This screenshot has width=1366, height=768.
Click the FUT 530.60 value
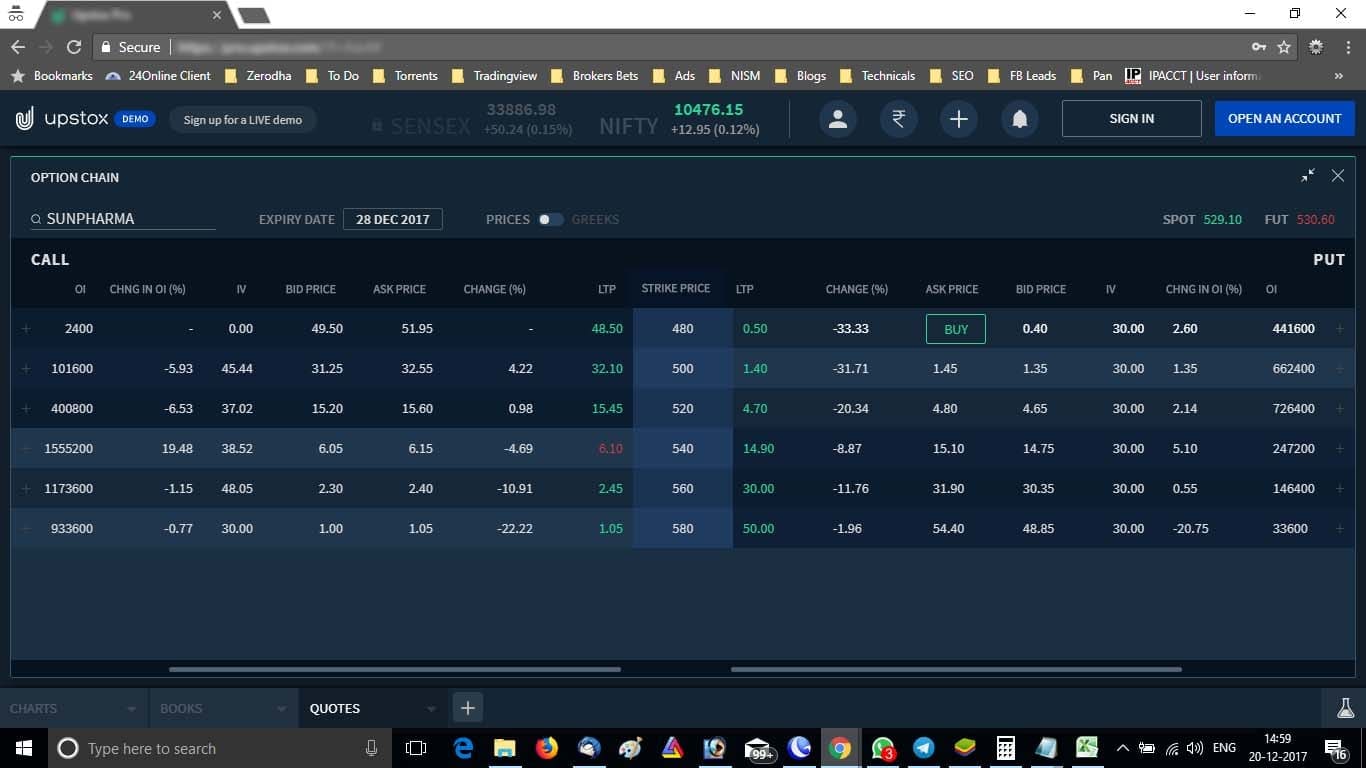[1315, 219]
